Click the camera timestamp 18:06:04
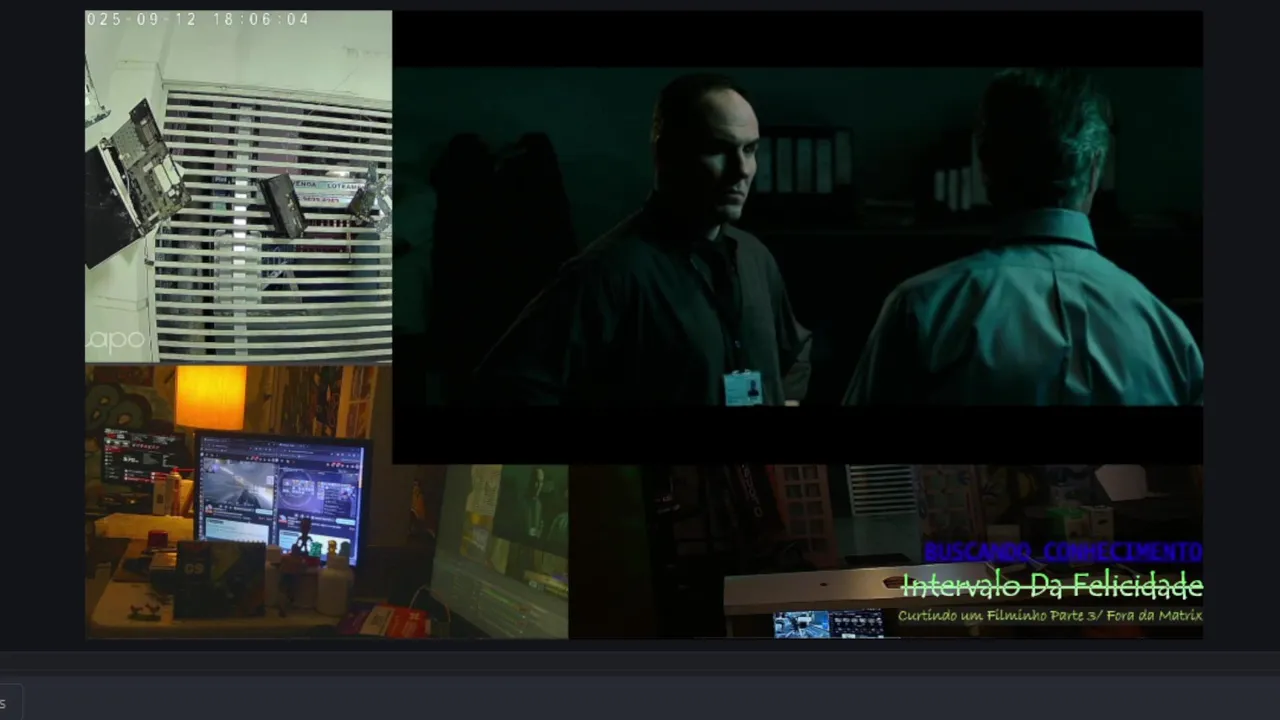 (x=261, y=19)
